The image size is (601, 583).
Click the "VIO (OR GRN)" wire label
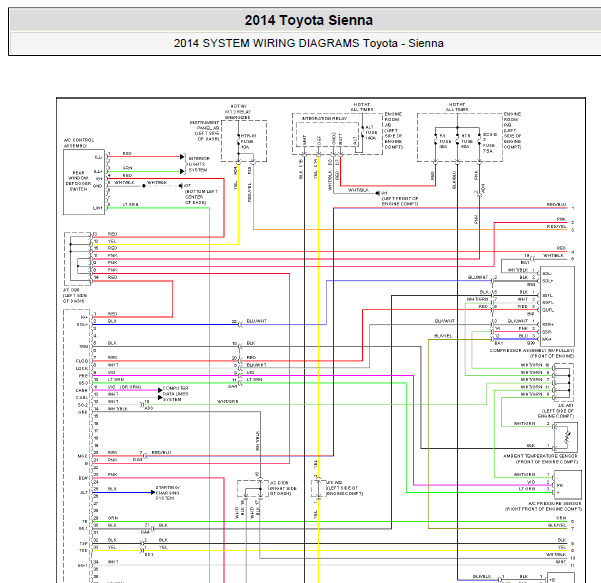point(125,387)
